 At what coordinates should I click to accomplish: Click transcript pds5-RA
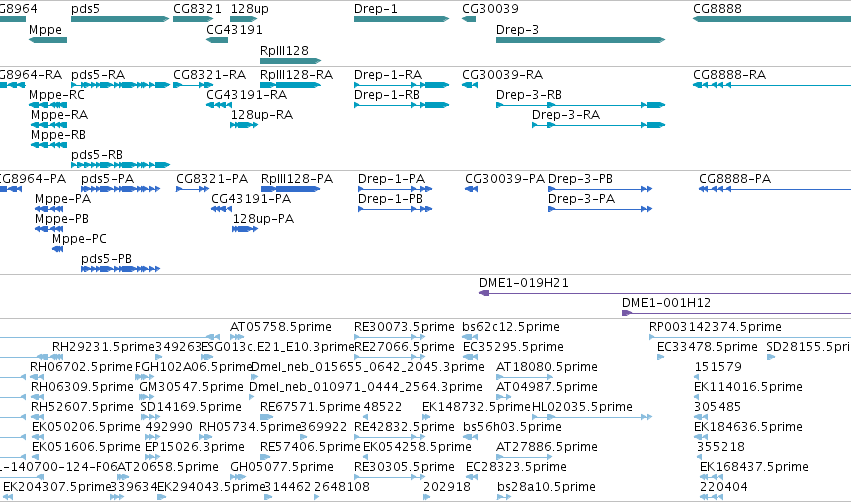[x=120, y=85]
